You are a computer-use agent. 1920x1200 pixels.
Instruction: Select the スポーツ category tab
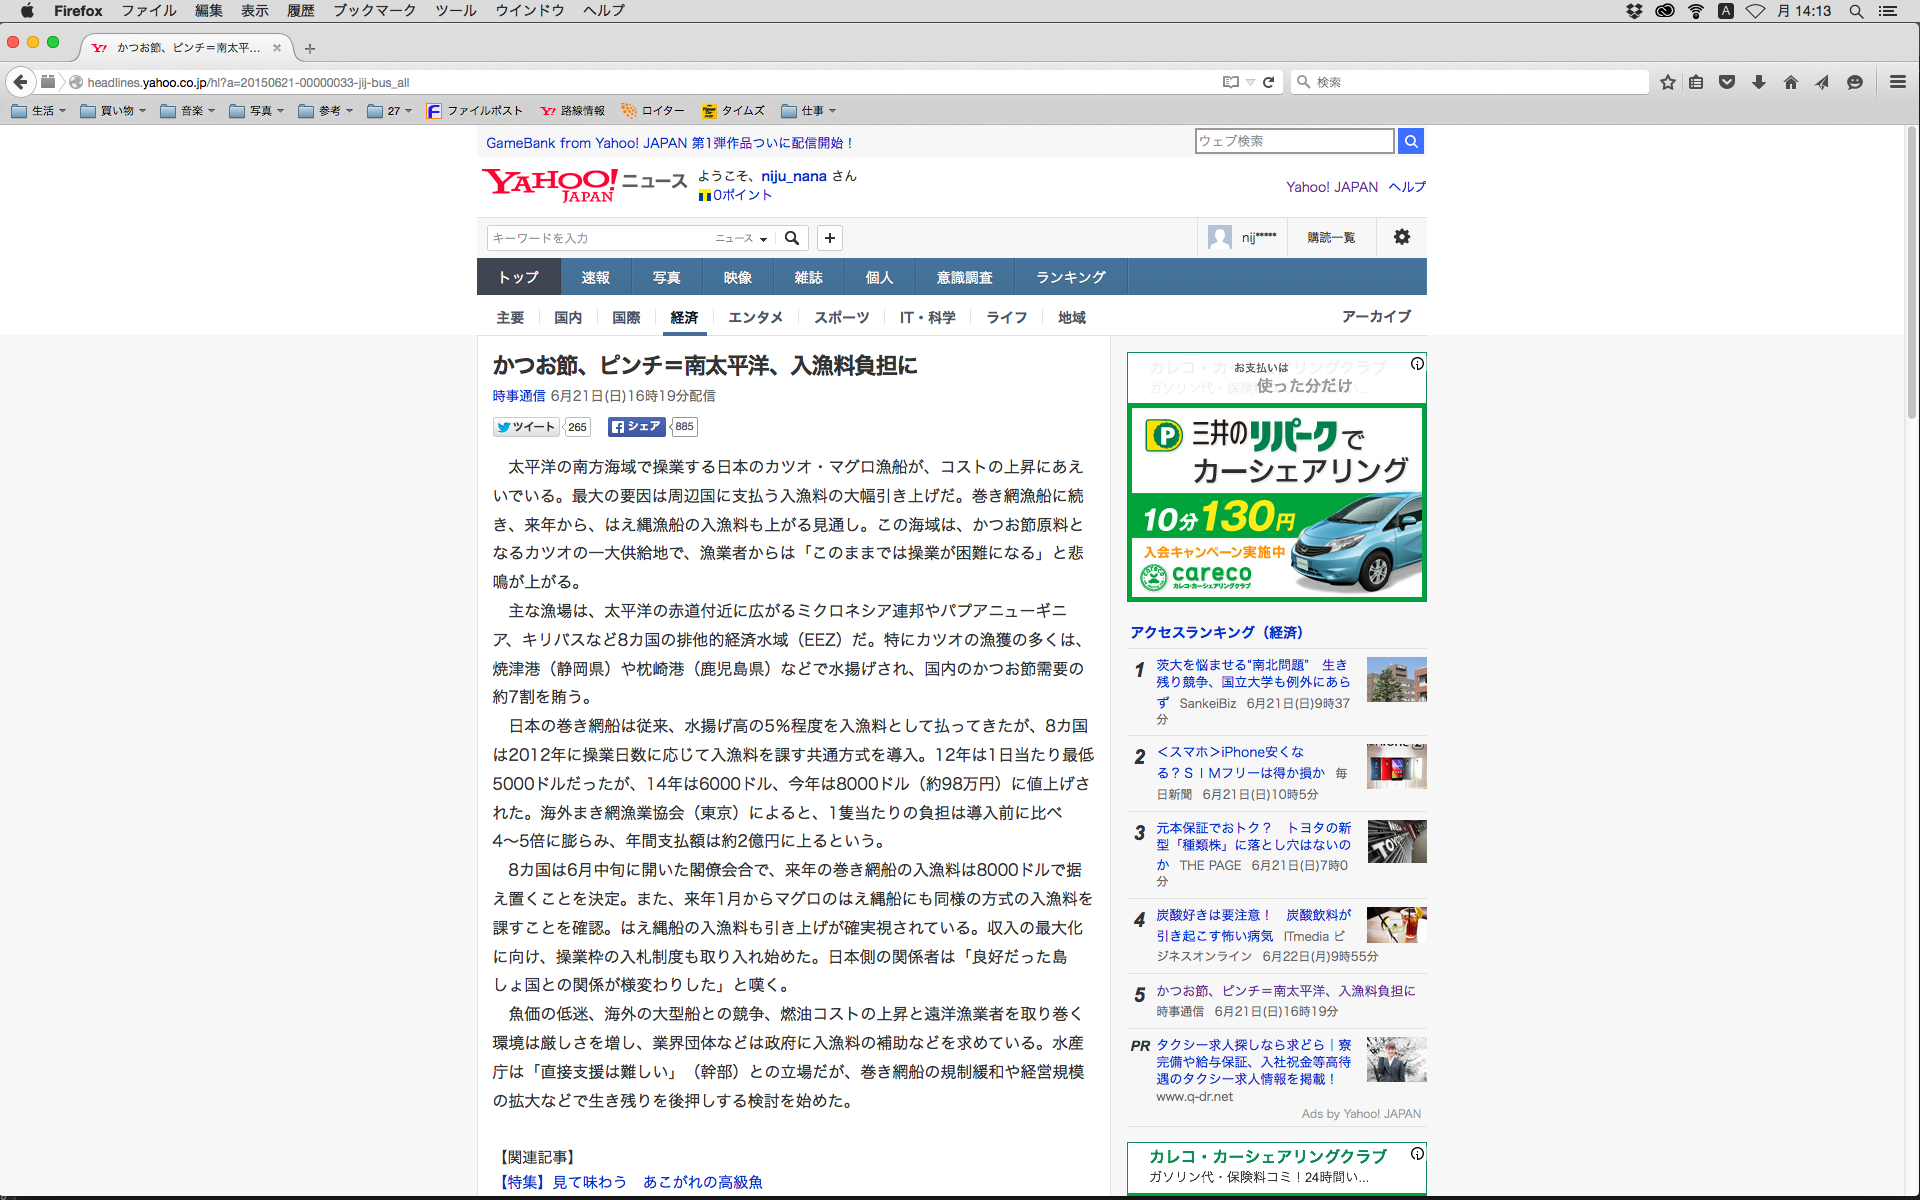[841, 317]
